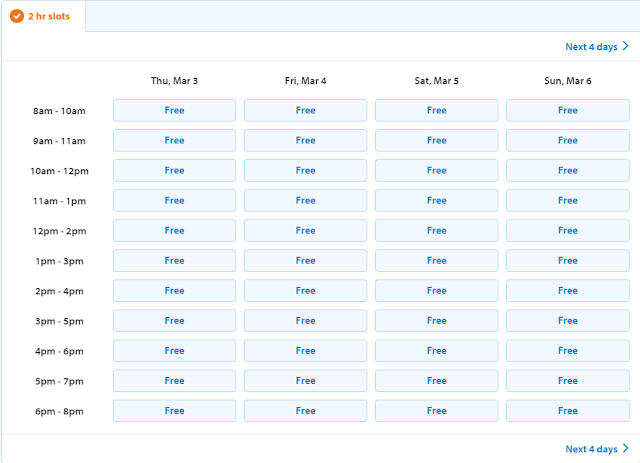Click Thu, Mar 3 1pm - 3pm Free slot

174,260
